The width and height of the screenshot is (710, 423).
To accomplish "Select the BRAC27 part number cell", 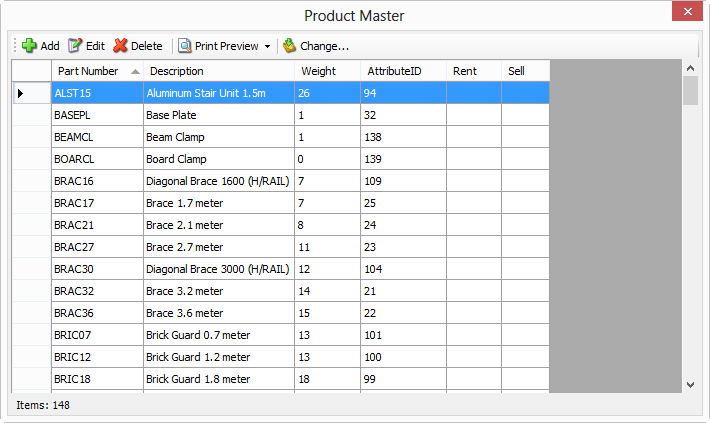I will click(97, 247).
